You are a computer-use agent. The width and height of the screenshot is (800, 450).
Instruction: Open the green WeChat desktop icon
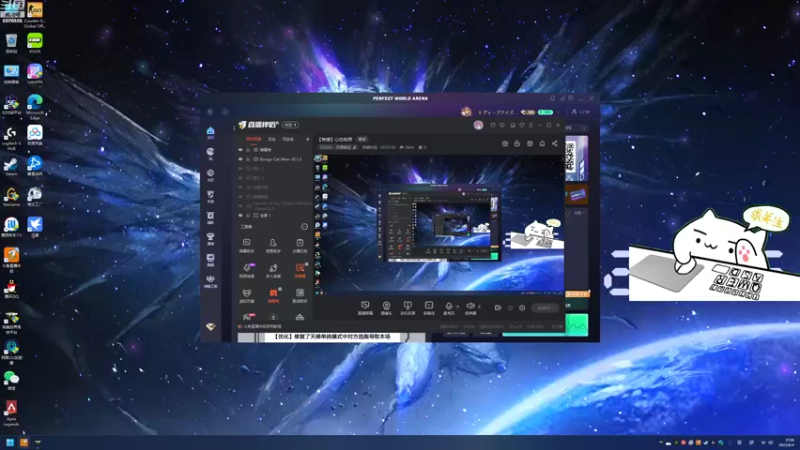click(x=11, y=381)
